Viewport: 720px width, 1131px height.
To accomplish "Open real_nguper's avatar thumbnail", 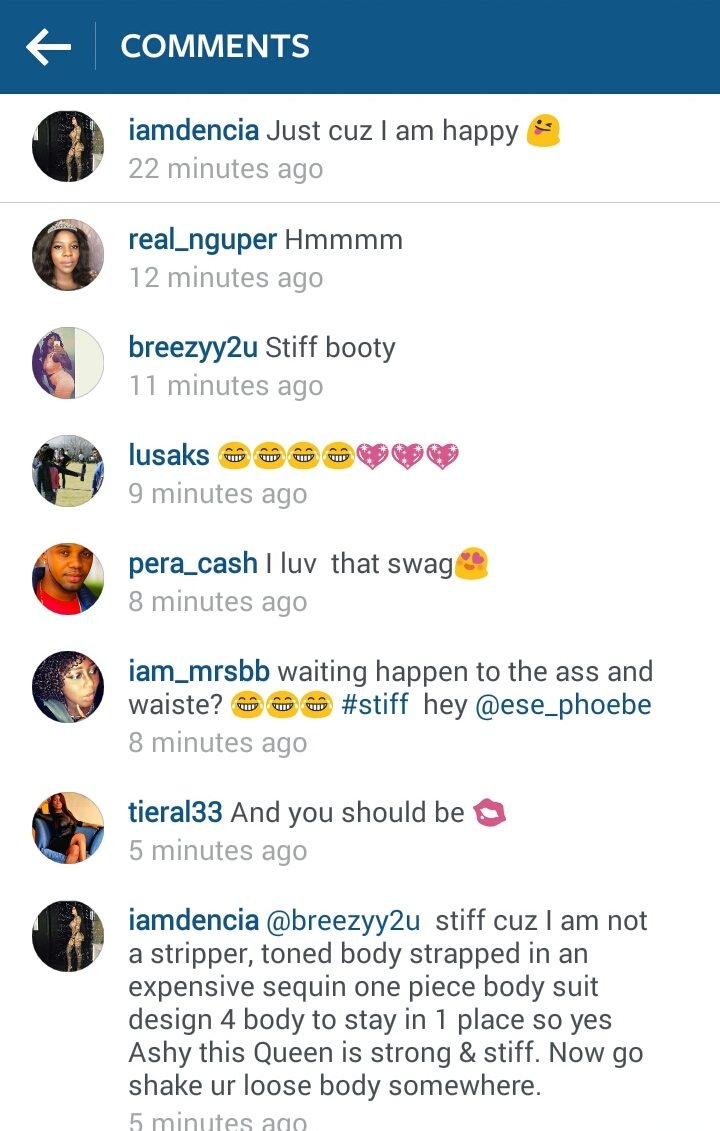I will (x=68, y=255).
